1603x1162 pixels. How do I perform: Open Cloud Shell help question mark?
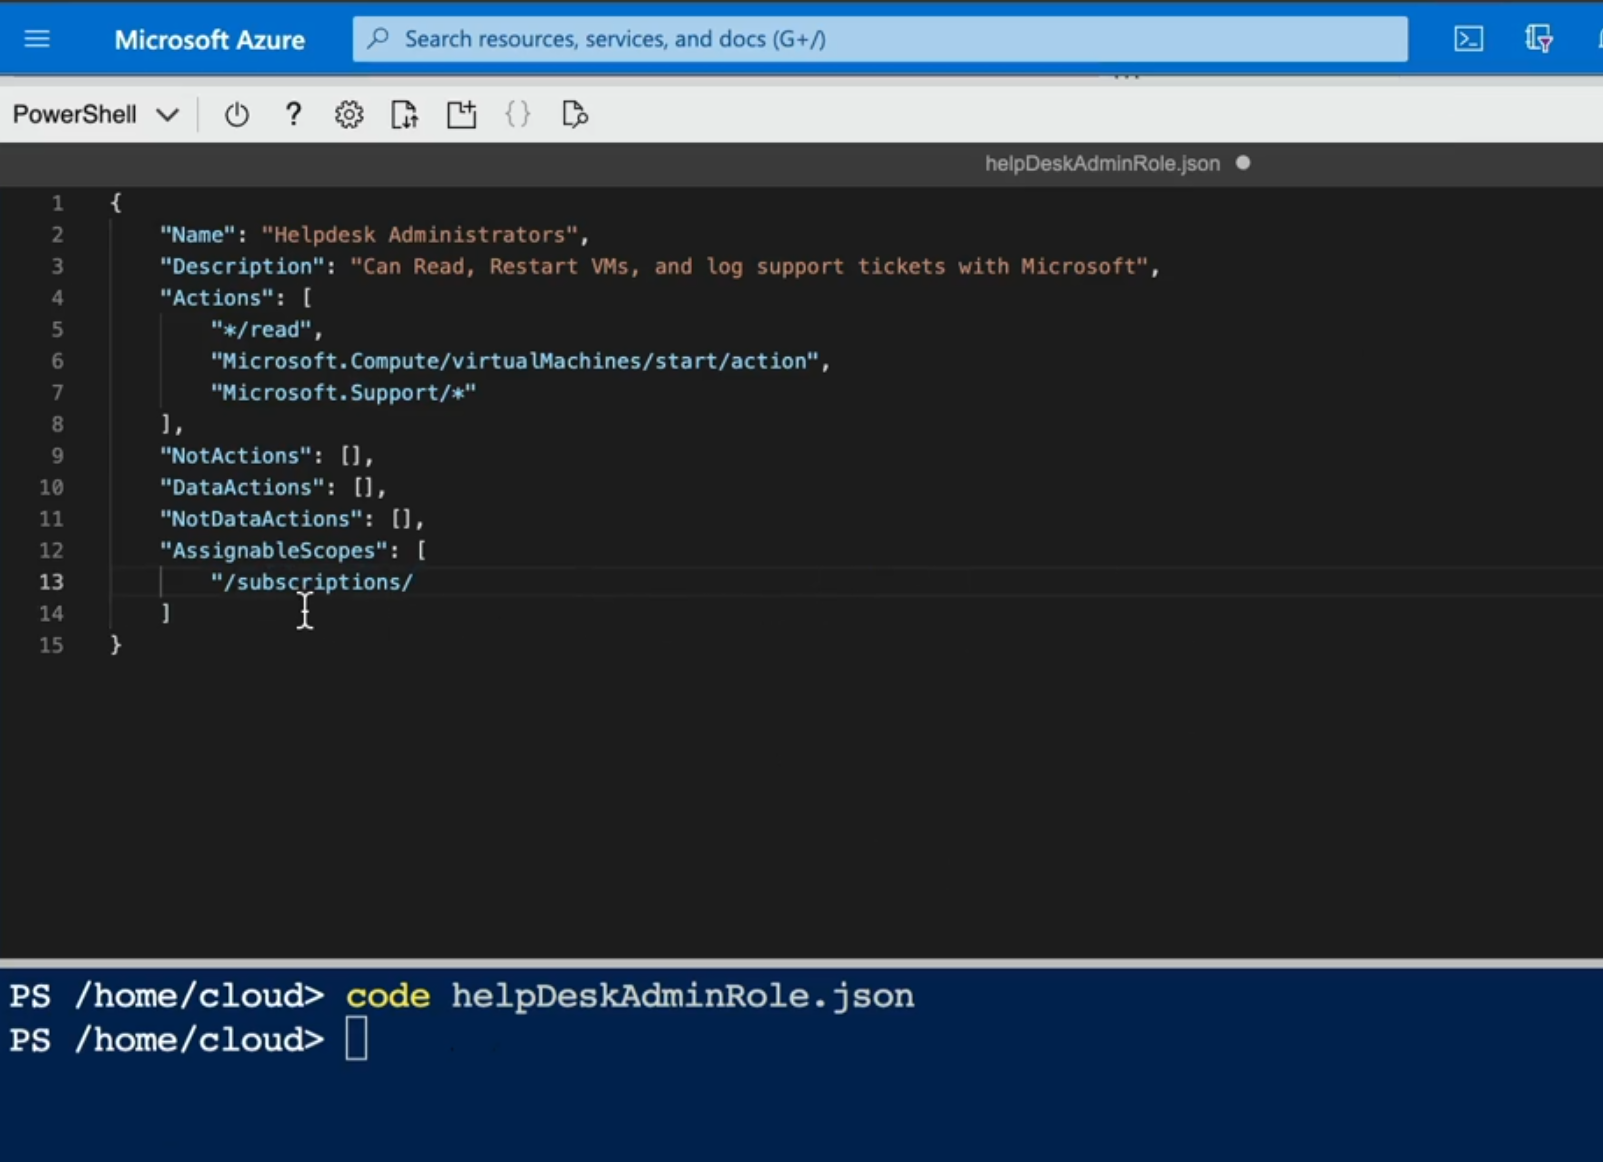click(x=293, y=115)
